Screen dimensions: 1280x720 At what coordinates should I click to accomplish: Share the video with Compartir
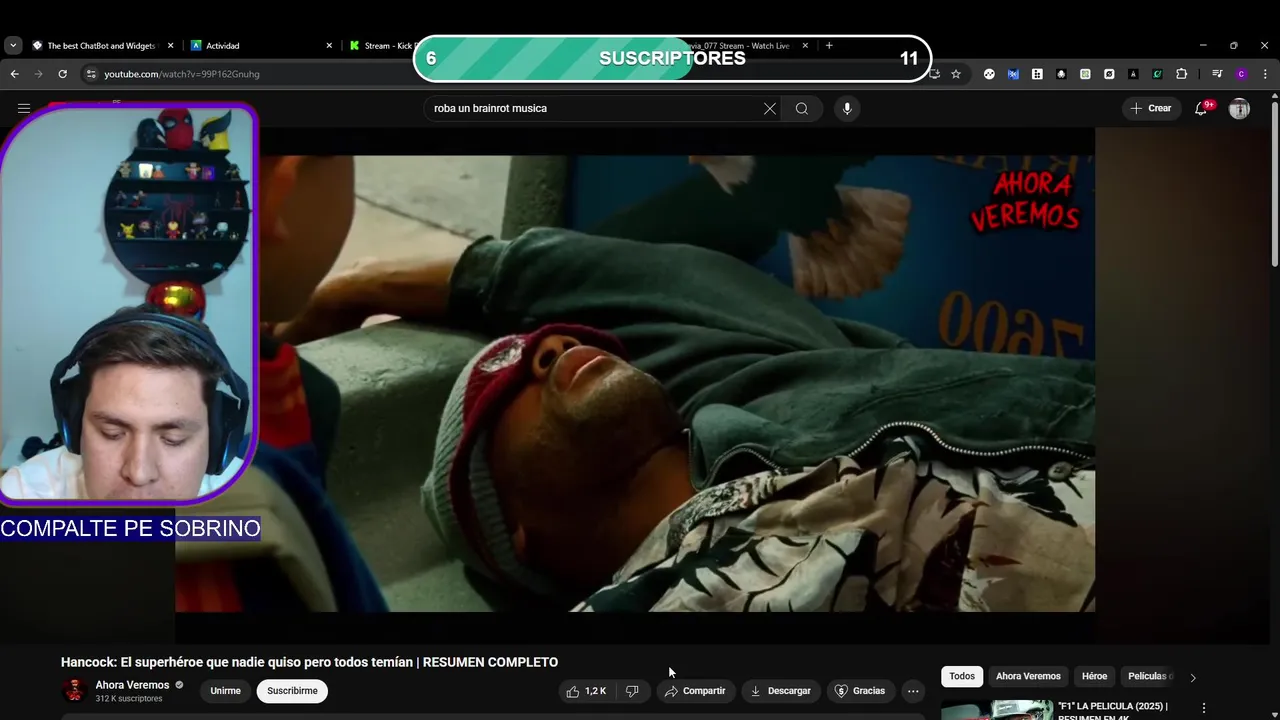tap(695, 691)
